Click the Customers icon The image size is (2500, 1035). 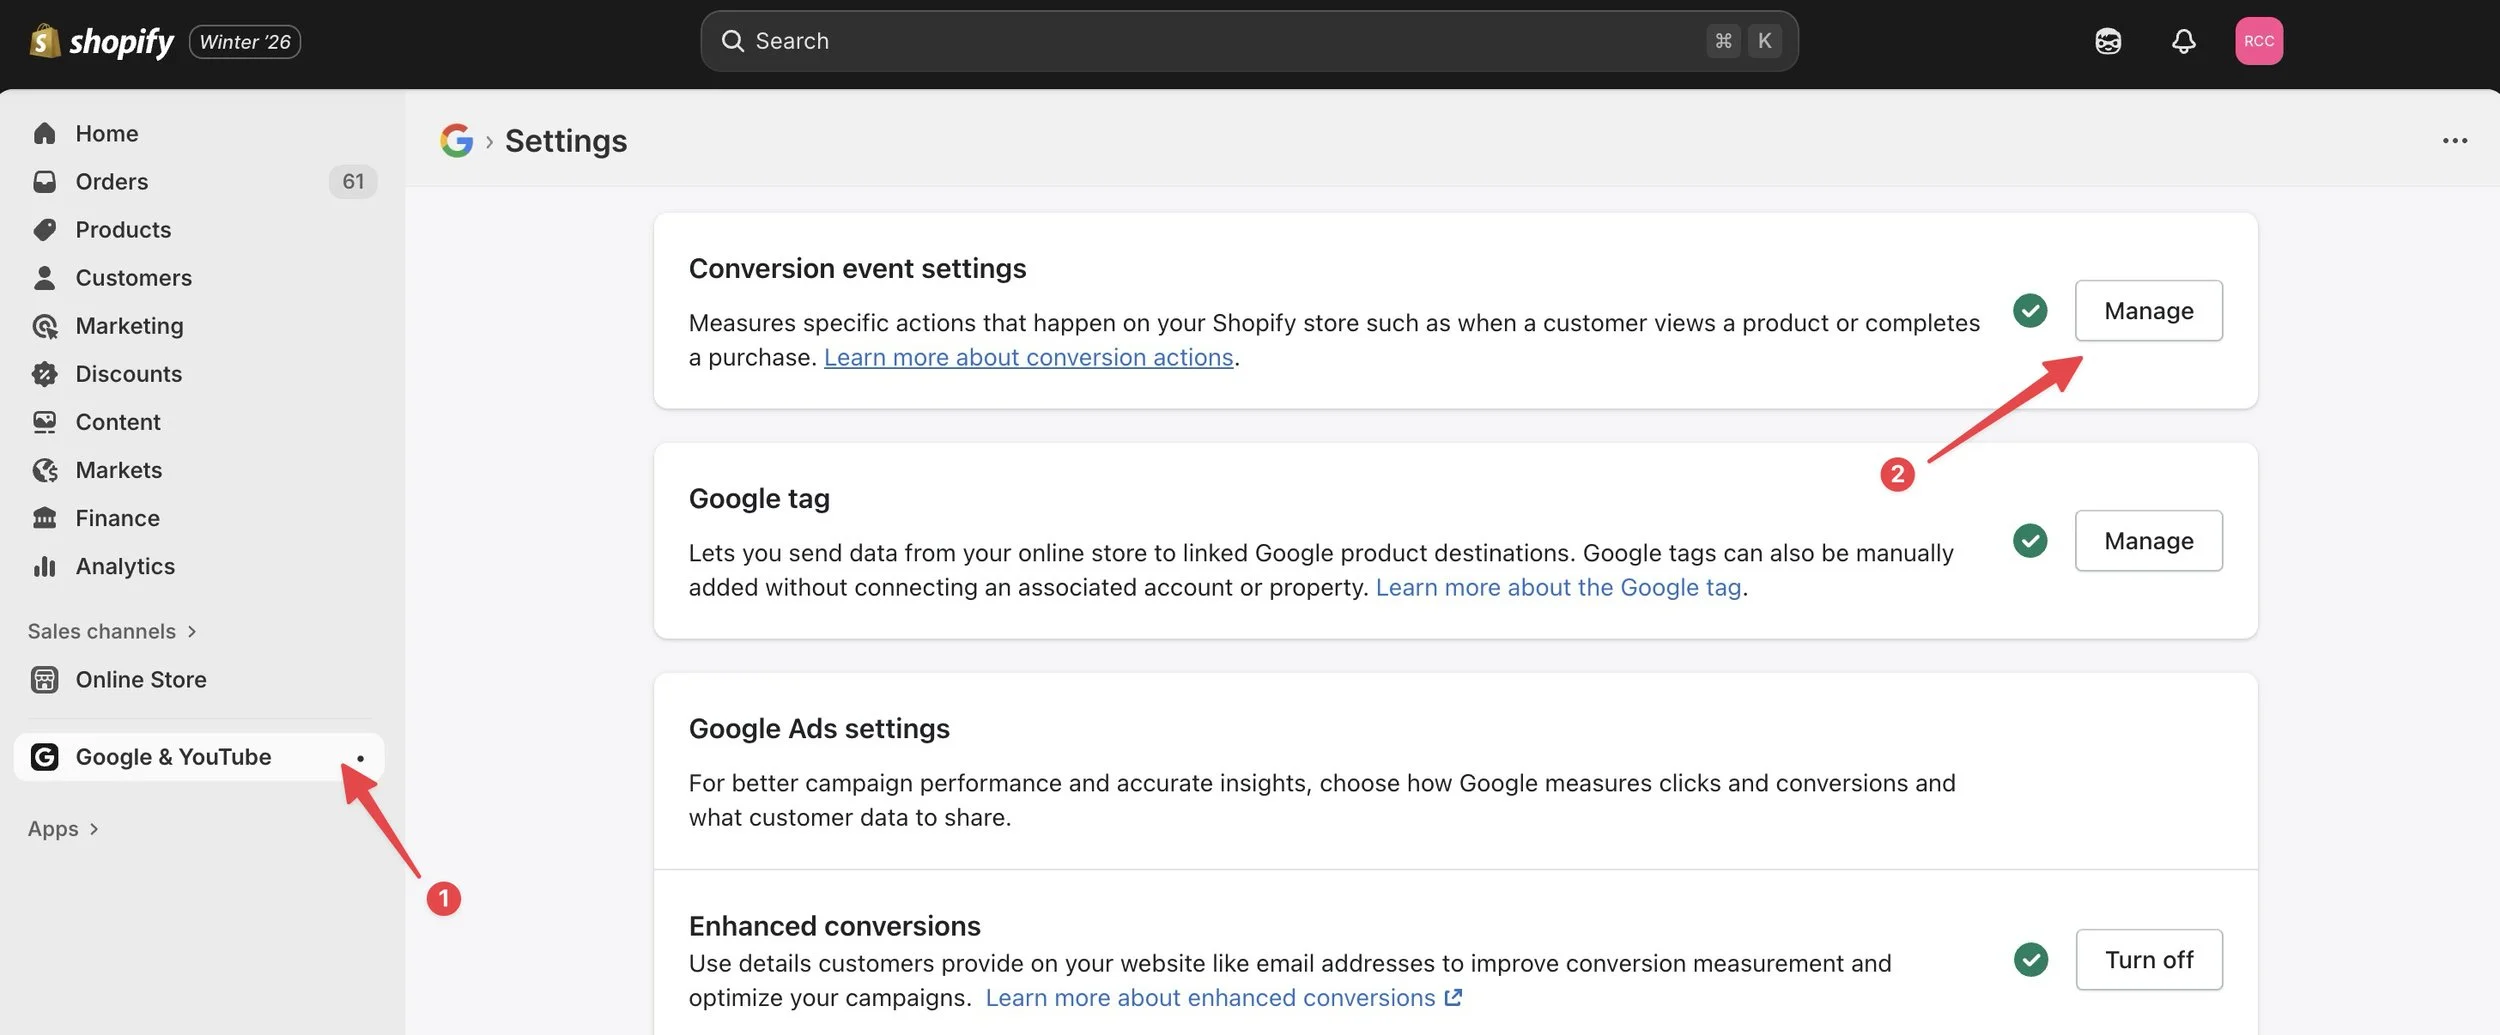(45, 277)
